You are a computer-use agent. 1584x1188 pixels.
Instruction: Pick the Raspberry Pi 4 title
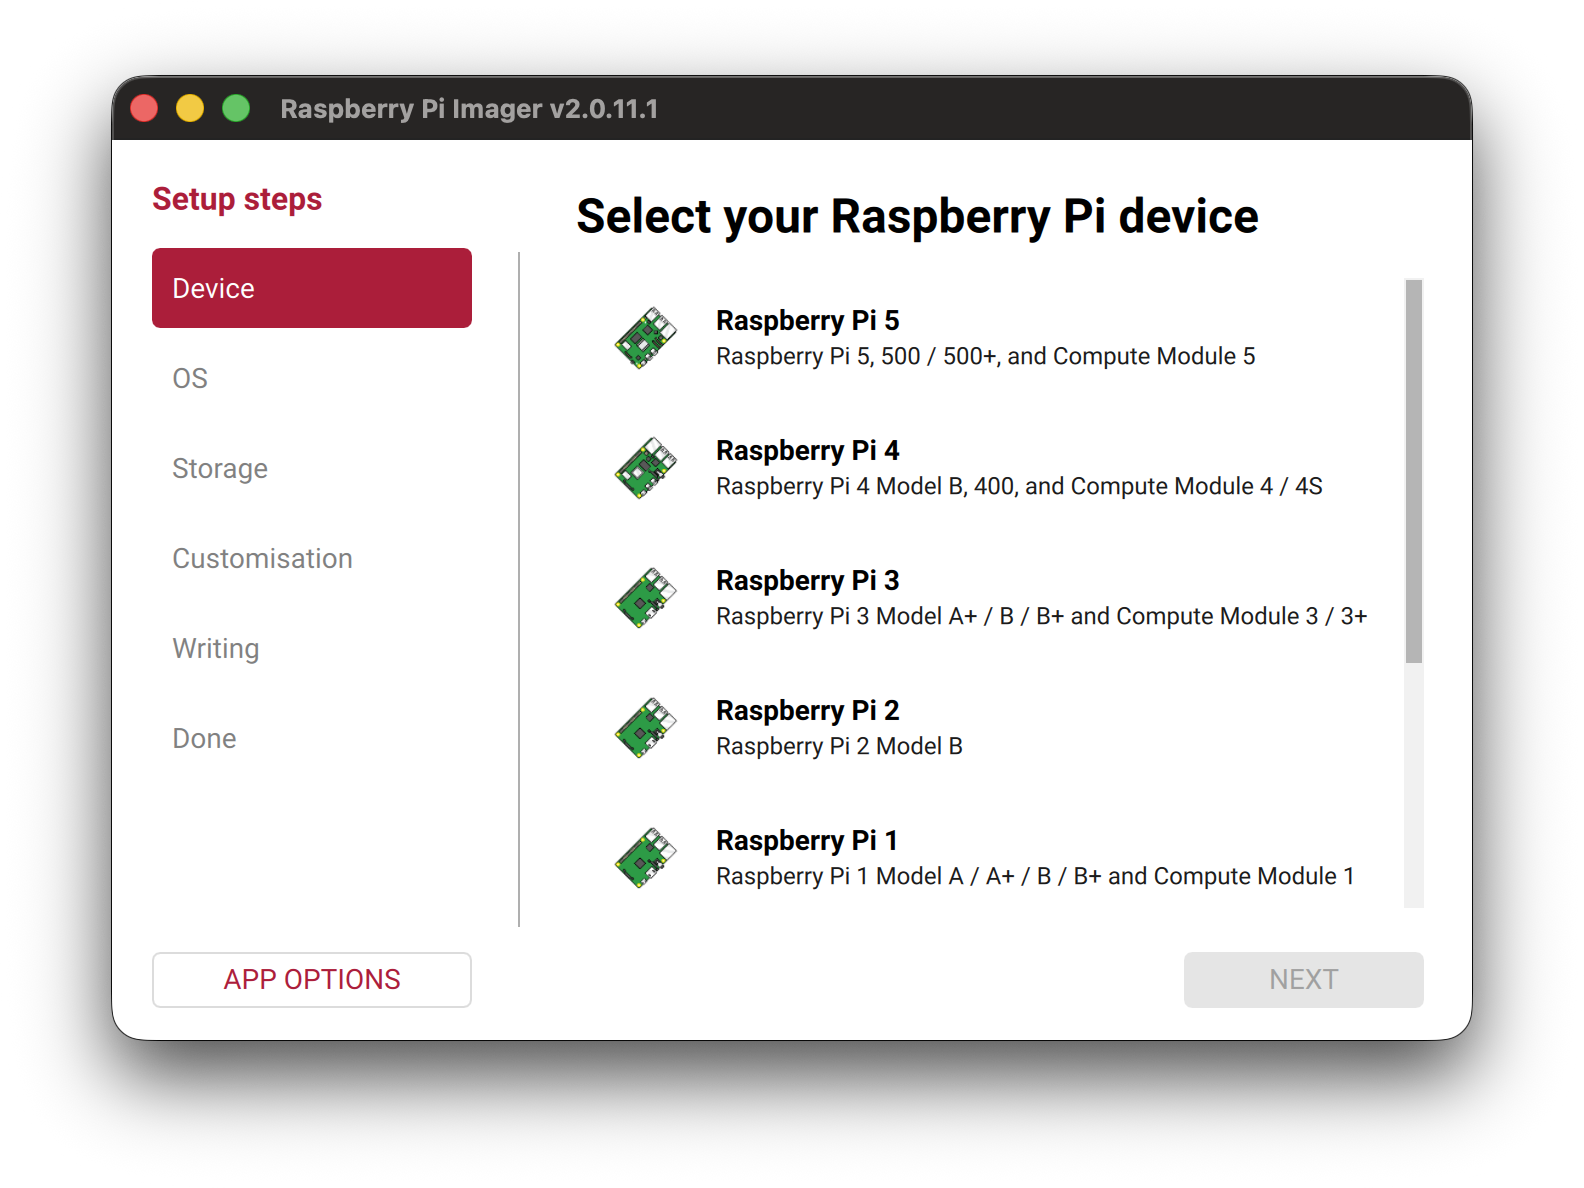808,450
